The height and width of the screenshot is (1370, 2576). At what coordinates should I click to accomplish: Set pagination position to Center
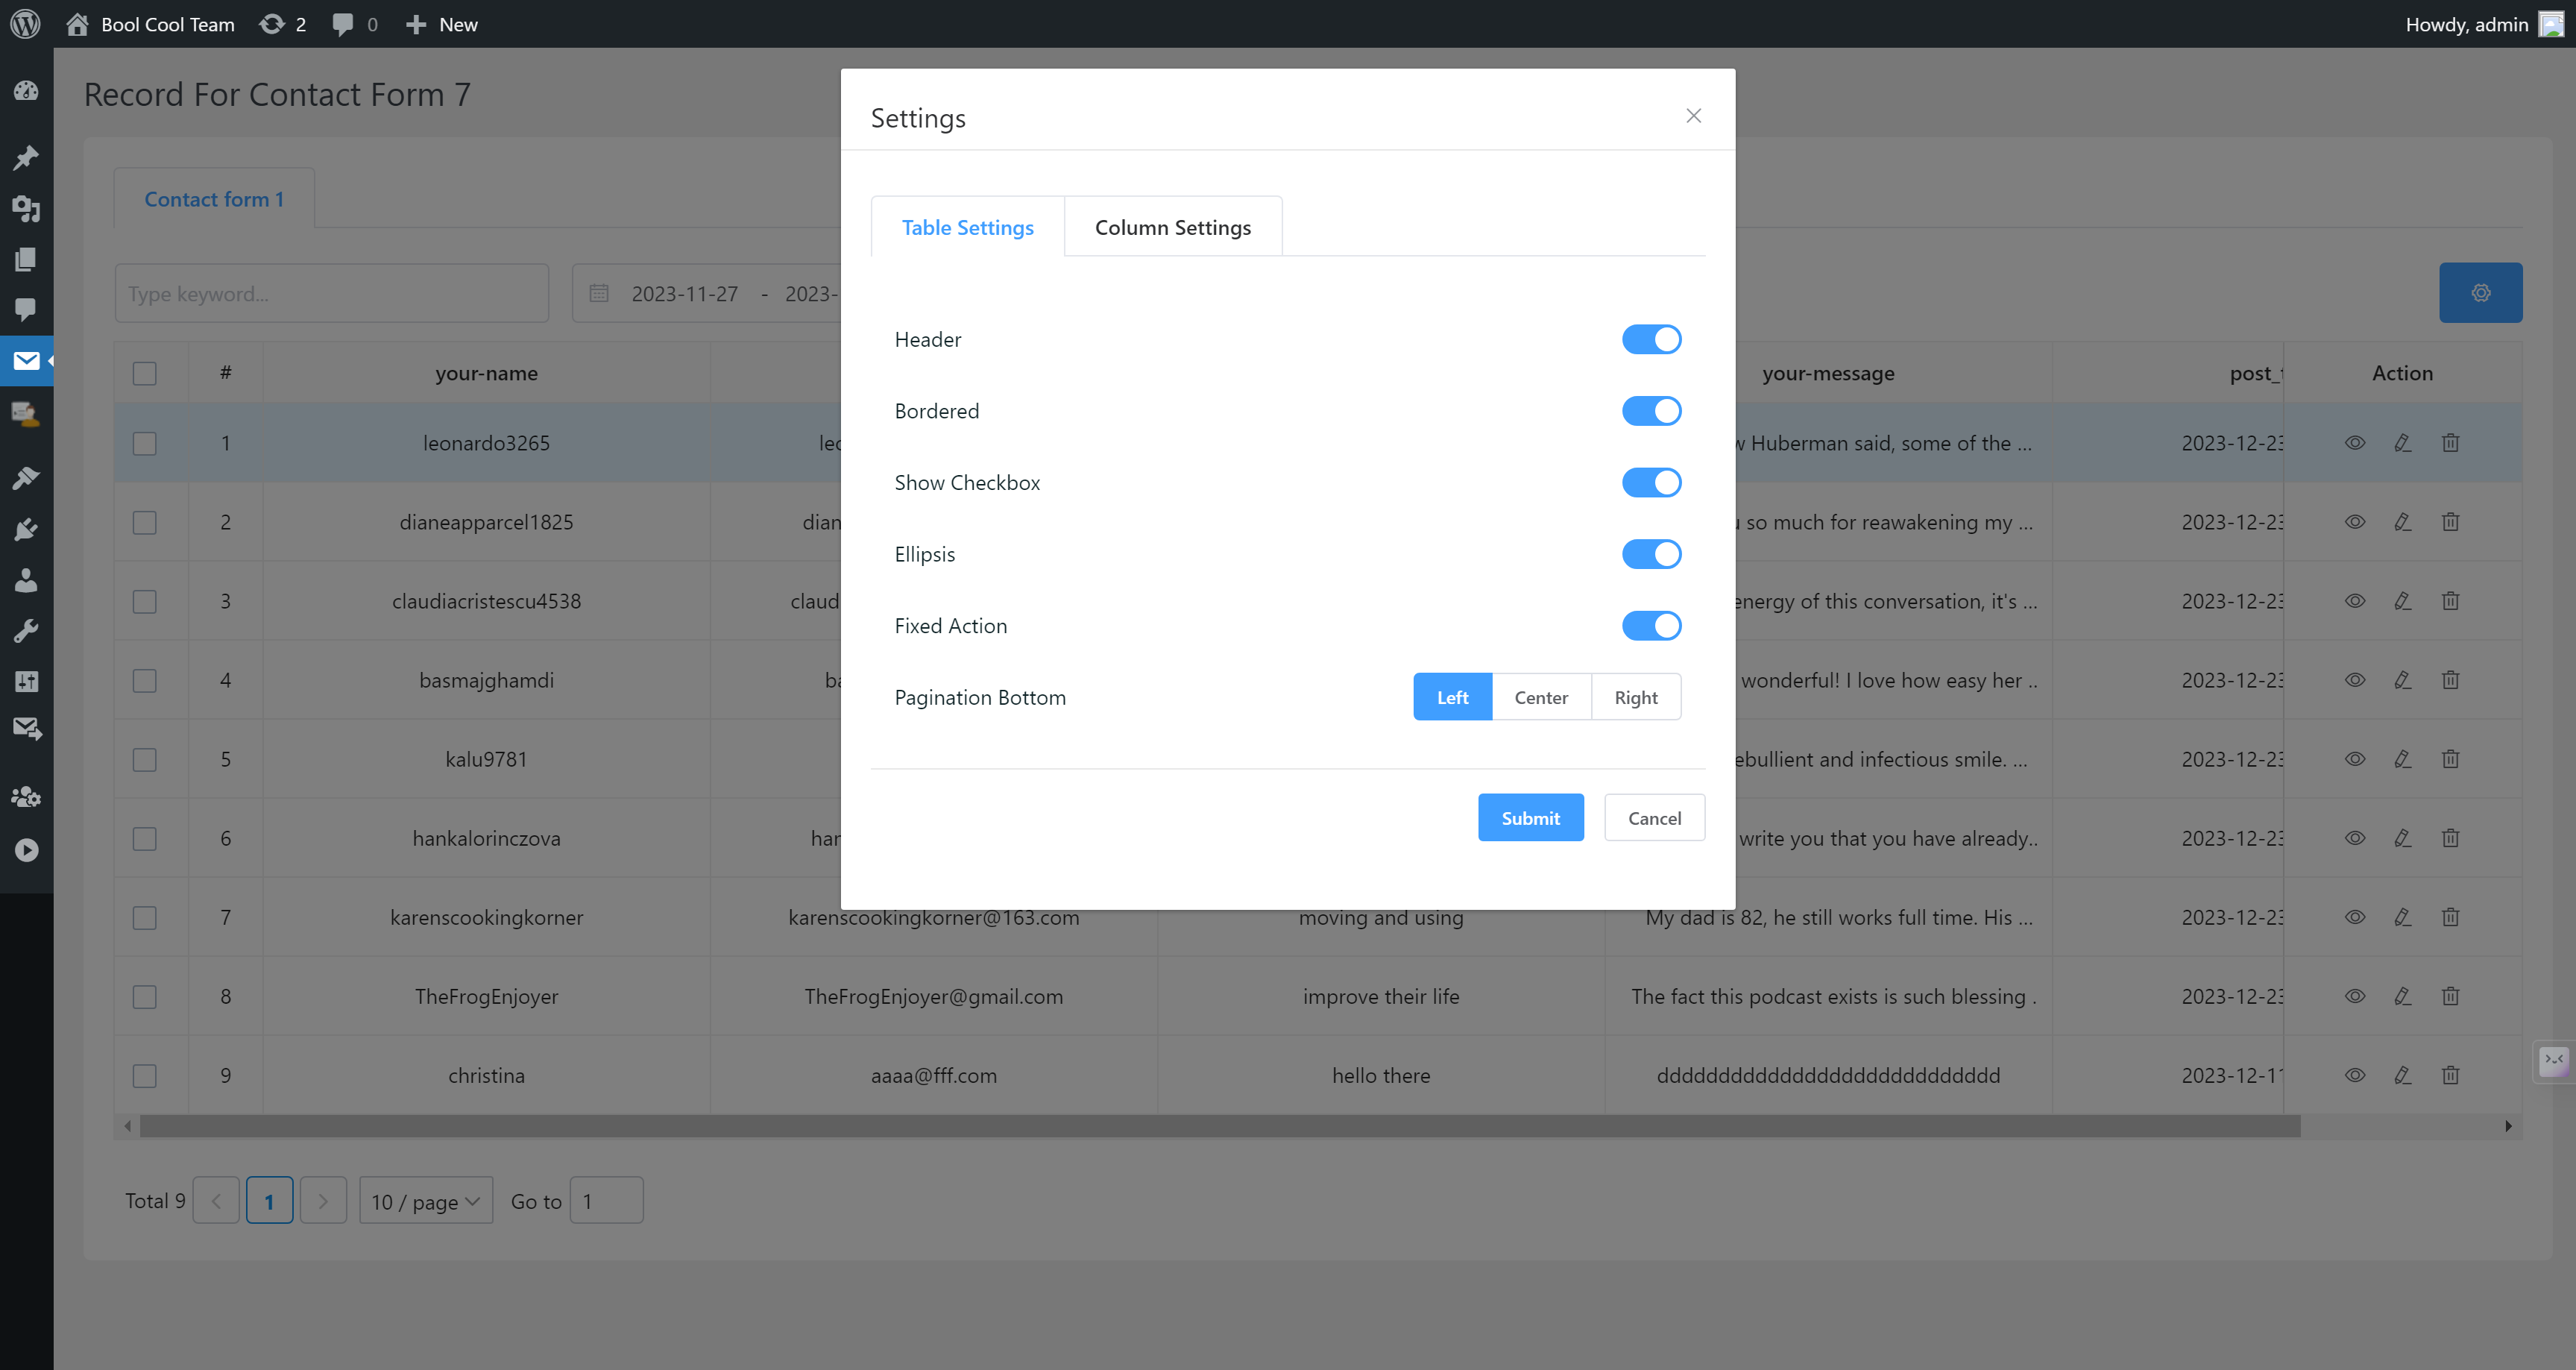click(1541, 697)
